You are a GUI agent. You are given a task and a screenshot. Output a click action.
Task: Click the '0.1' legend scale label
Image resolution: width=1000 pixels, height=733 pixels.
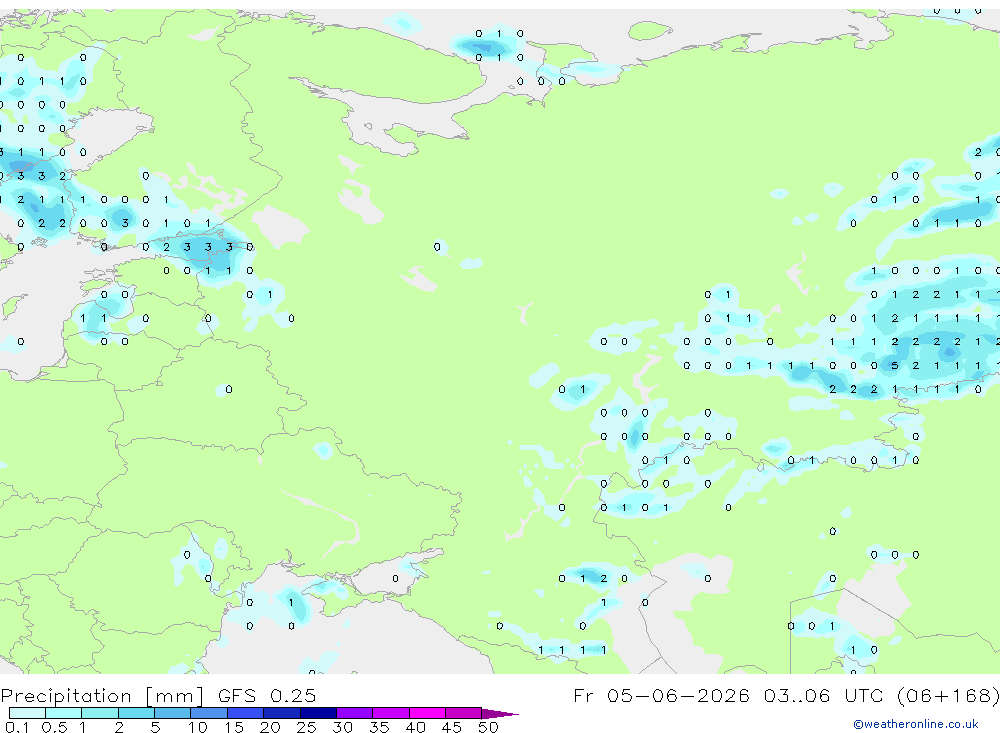point(17,727)
